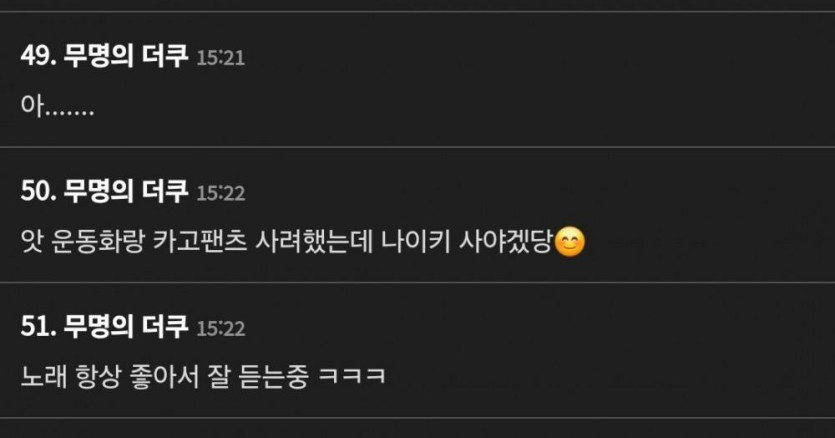Click the word 카고팬츠 in comment 50
The height and width of the screenshot is (438, 835).
pyautogui.click(x=200, y=242)
